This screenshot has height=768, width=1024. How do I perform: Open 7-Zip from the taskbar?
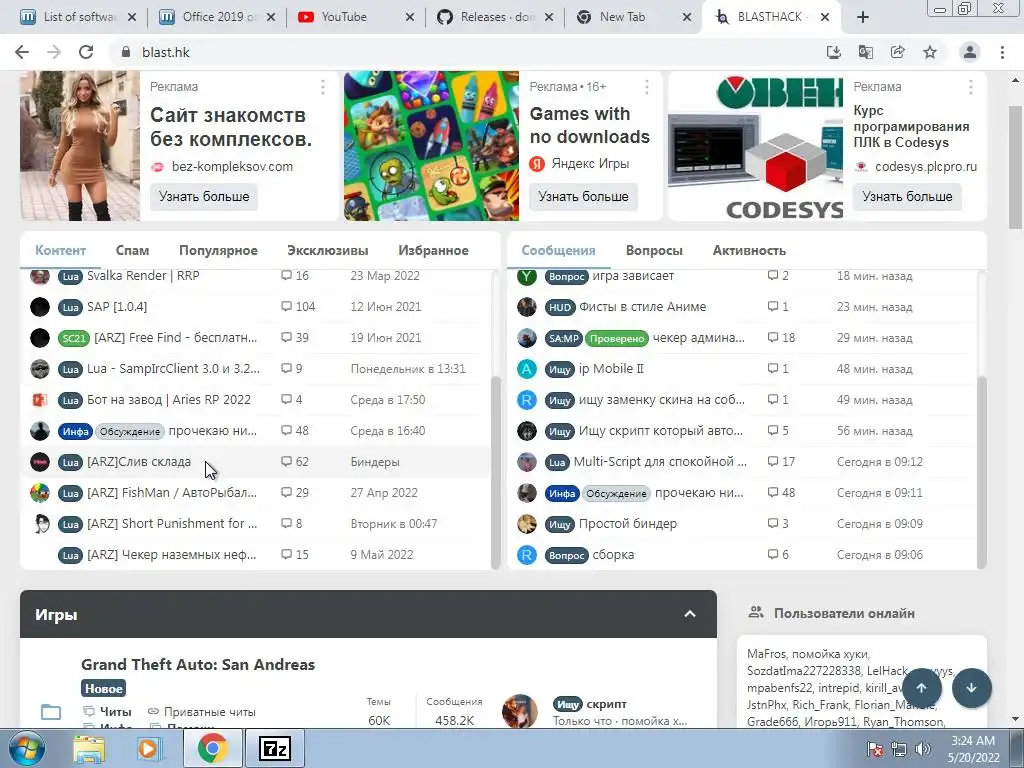click(274, 749)
